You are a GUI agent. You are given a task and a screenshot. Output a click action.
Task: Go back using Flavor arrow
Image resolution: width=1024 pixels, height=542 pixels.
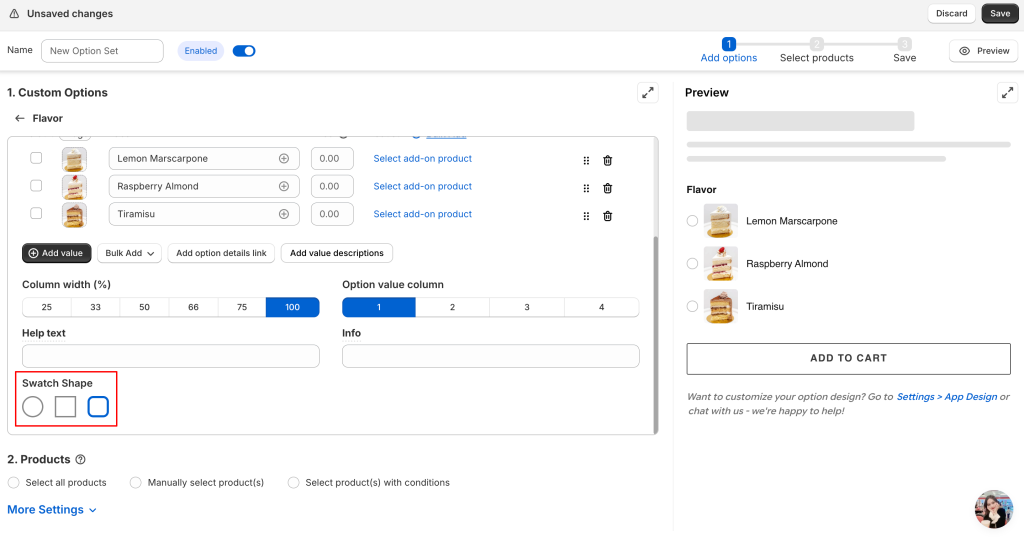pyautogui.click(x=19, y=119)
